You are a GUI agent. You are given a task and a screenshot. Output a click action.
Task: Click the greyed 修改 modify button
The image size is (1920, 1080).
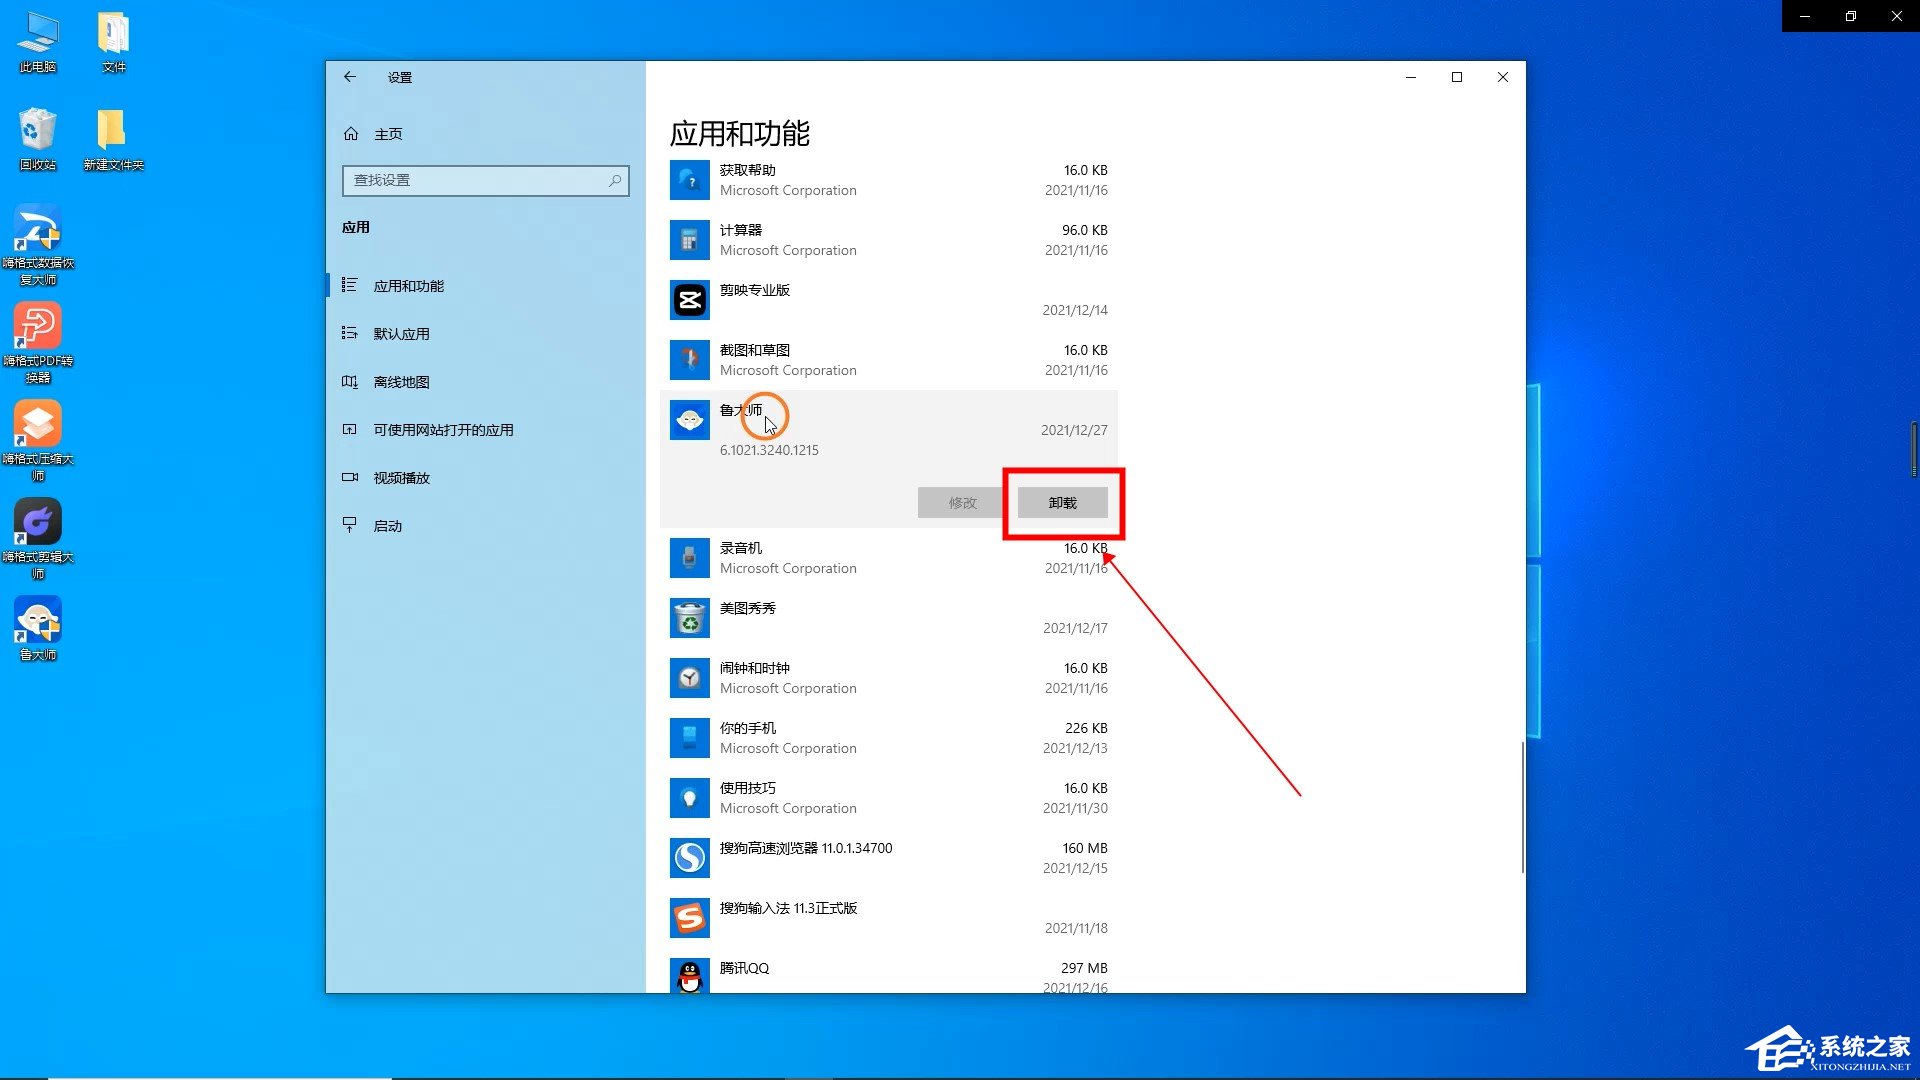point(962,503)
